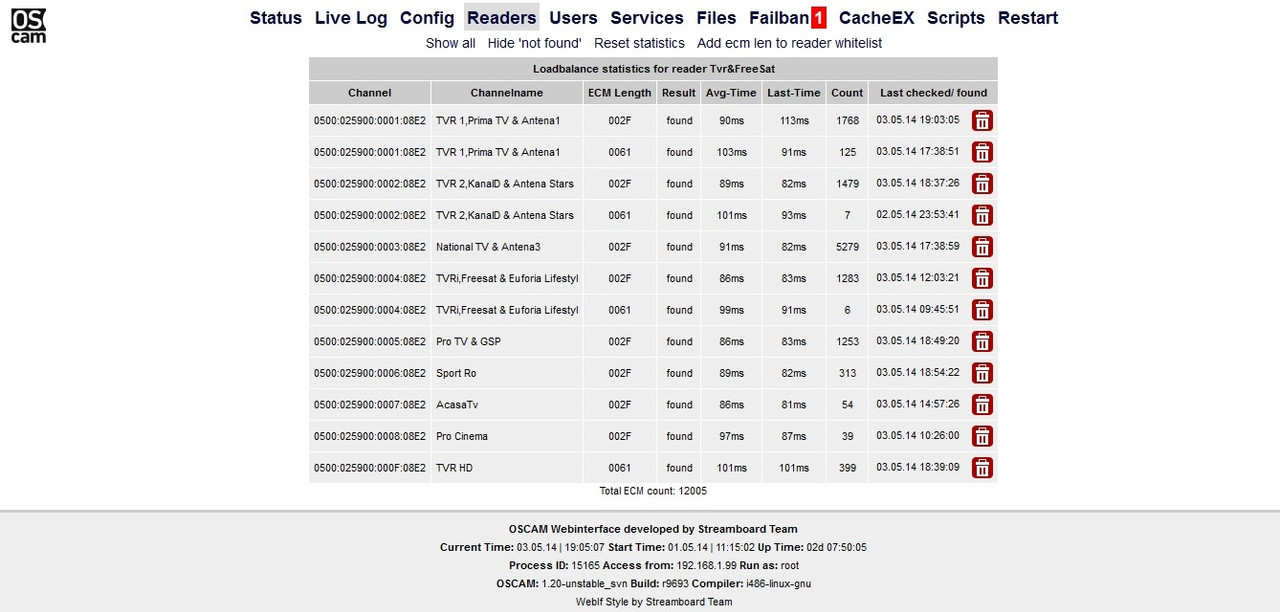Delete the TVR HD row
The width and height of the screenshot is (1280, 612).
tap(983, 468)
